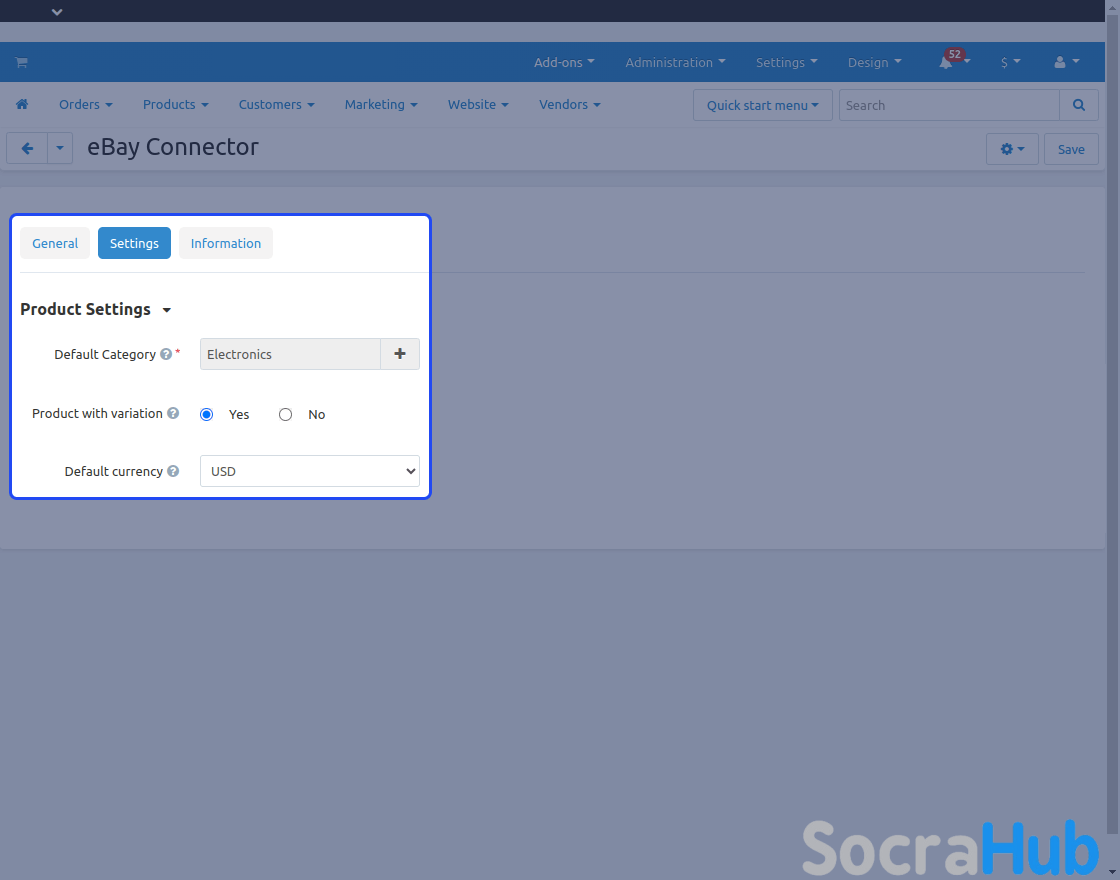Click the plus icon beside Electronics
The height and width of the screenshot is (880, 1120).
[400, 354]
